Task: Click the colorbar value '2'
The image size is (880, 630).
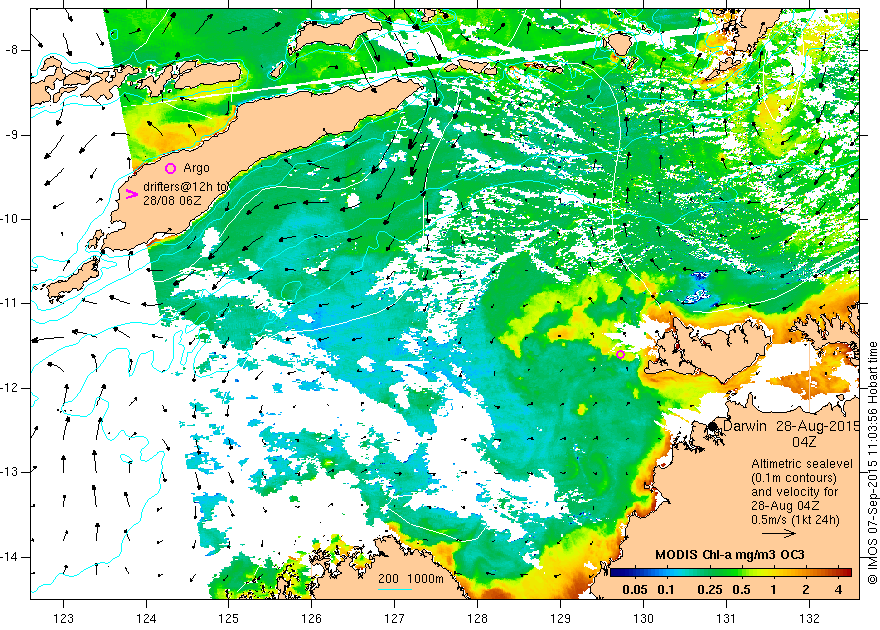Action: coord(806,590)
